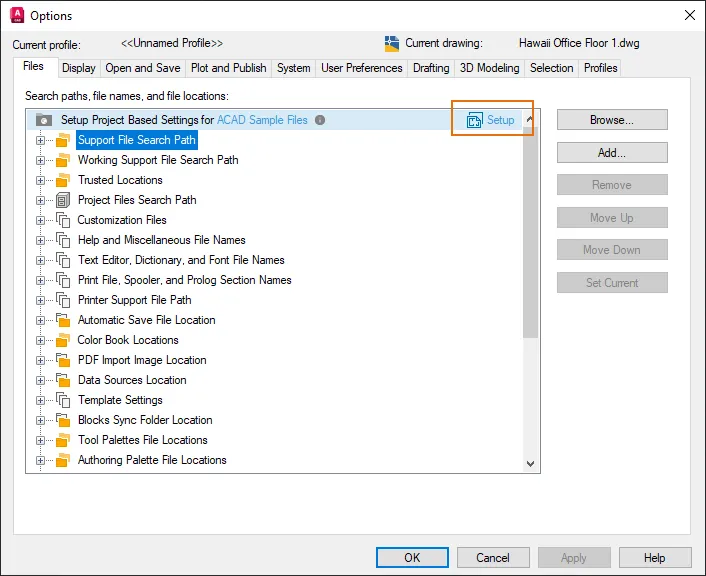Image resolution: width=706 pixels, height=576 pixels.
Task: Click the Template Settings icon
Action: [63, 400]
